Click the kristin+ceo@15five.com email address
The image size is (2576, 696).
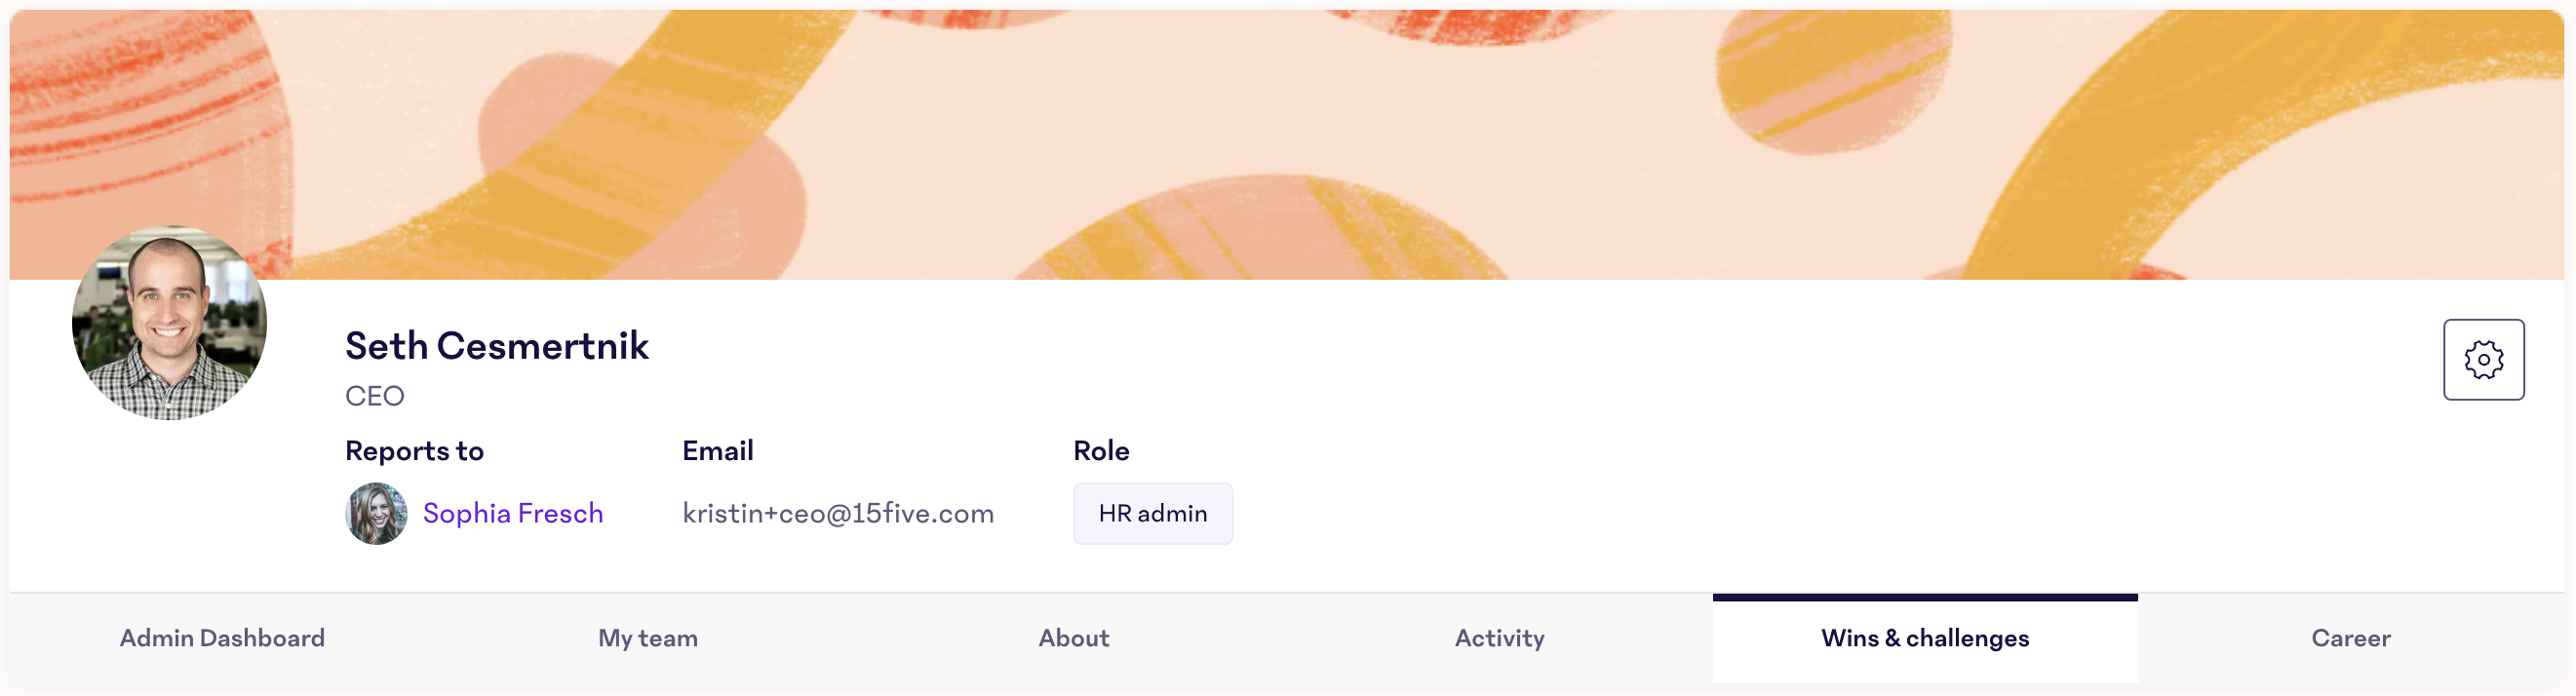pos(838,513)
